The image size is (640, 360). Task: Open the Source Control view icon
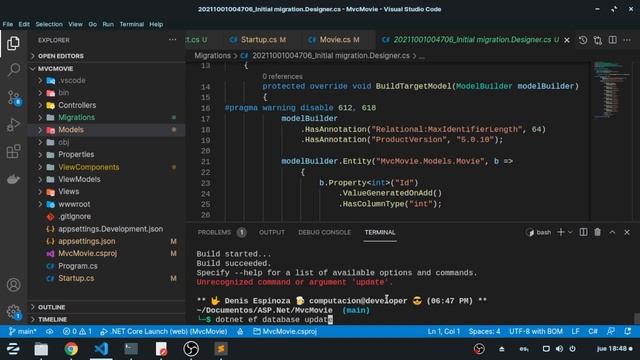click(x=13, y=98)
